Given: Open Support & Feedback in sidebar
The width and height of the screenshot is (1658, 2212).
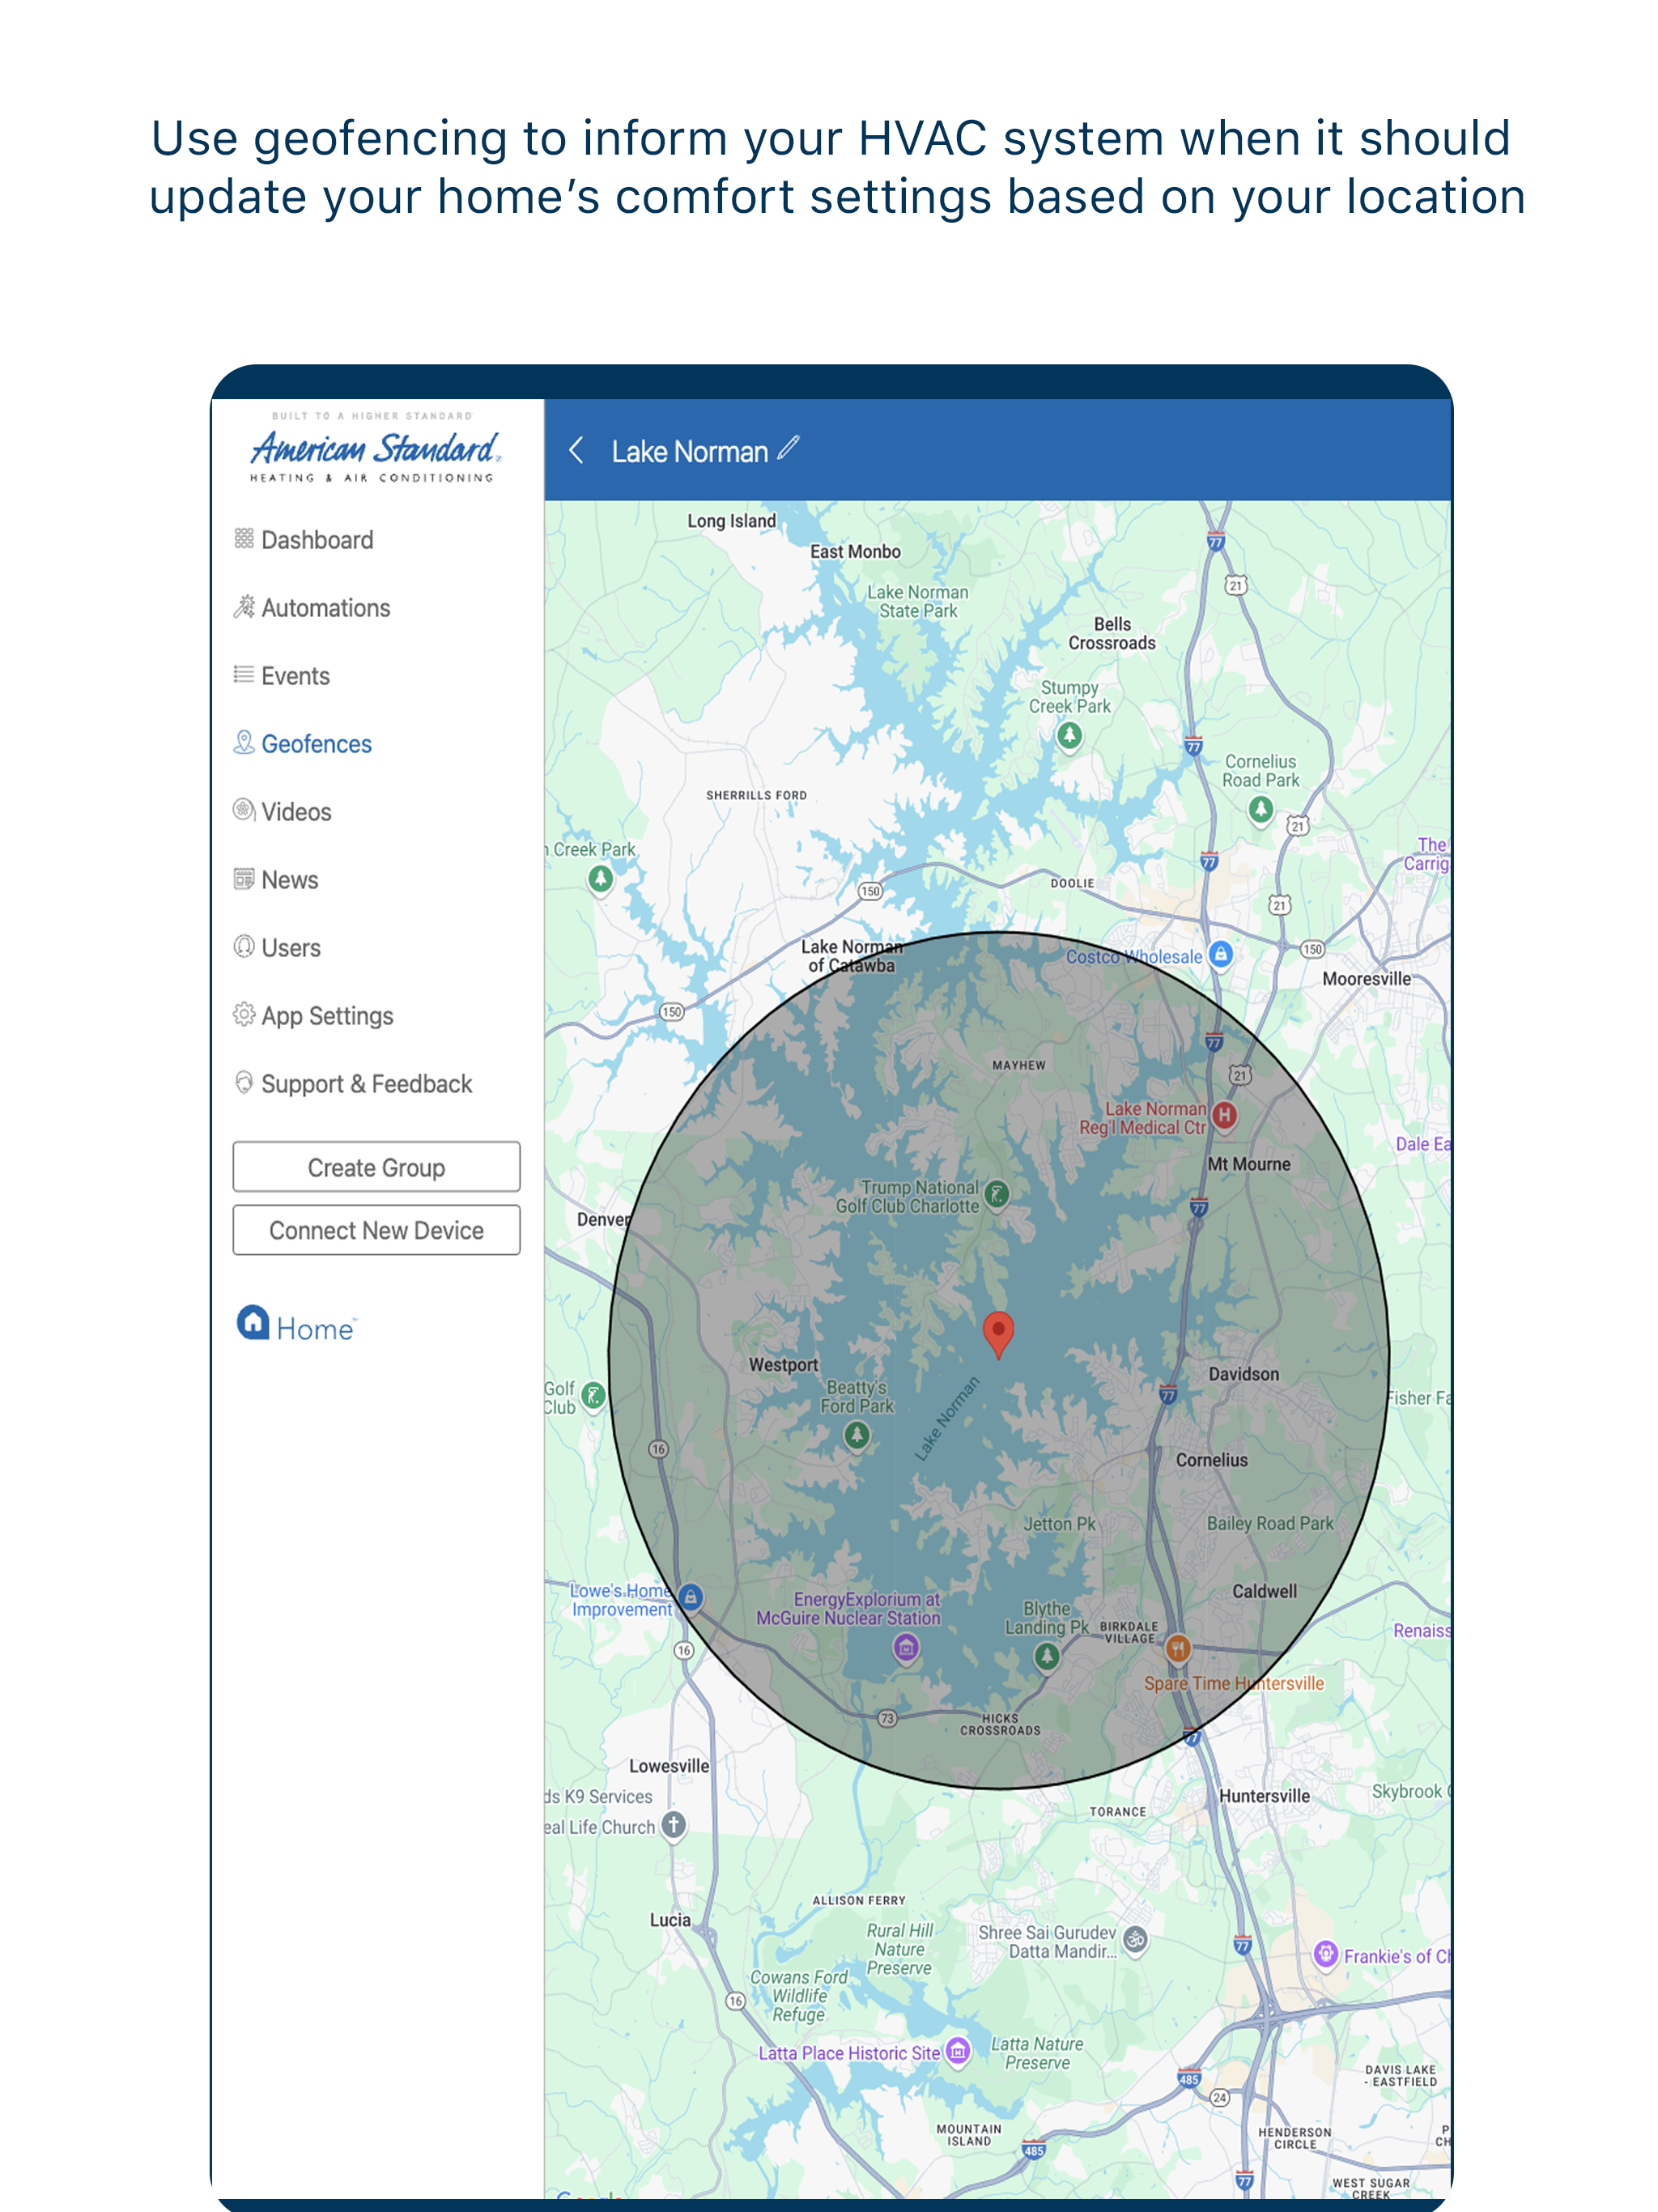Looking at the screenshot, I should 353,1084.
